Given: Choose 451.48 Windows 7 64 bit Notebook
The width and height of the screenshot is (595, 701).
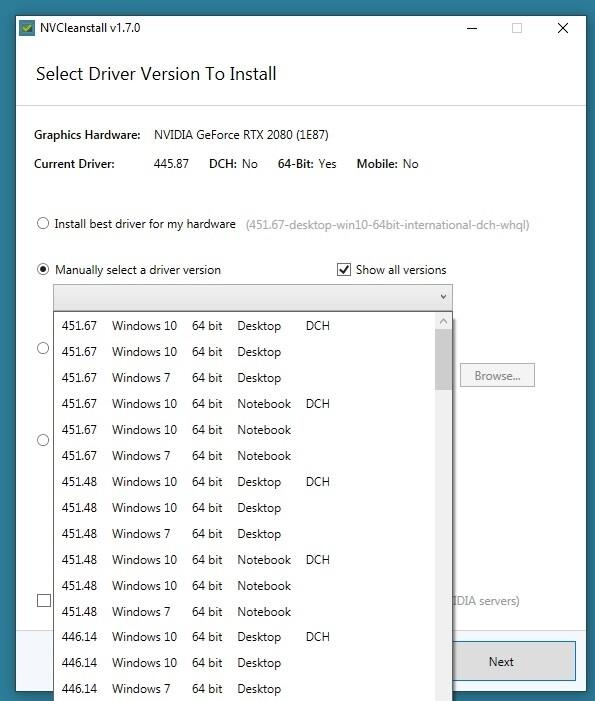Looking at the screenshot, I should (x=244, y=612).
